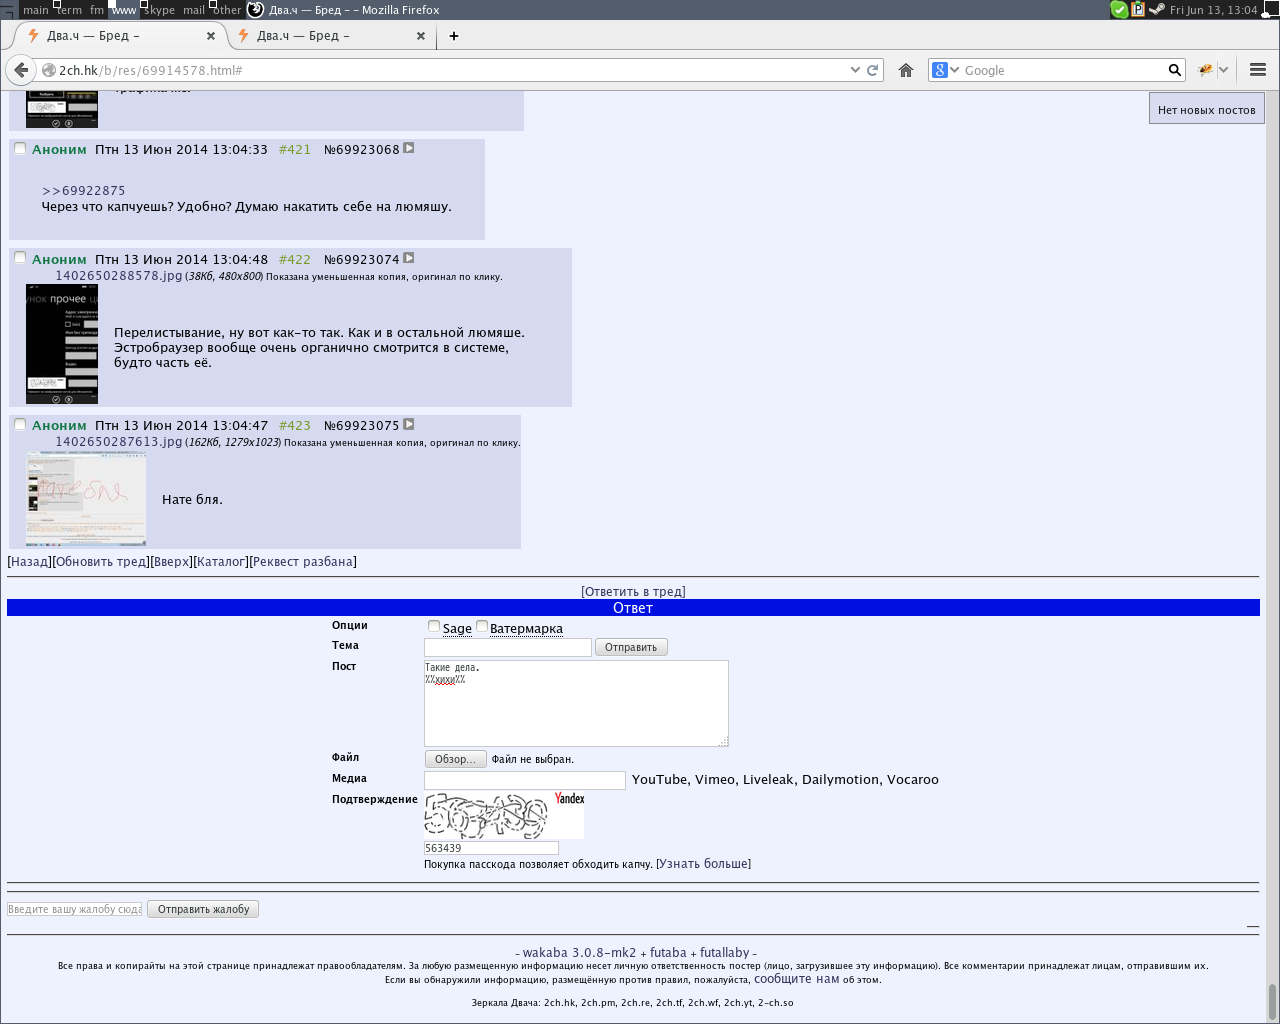Switch to the other workspace

tap(227, 10)
